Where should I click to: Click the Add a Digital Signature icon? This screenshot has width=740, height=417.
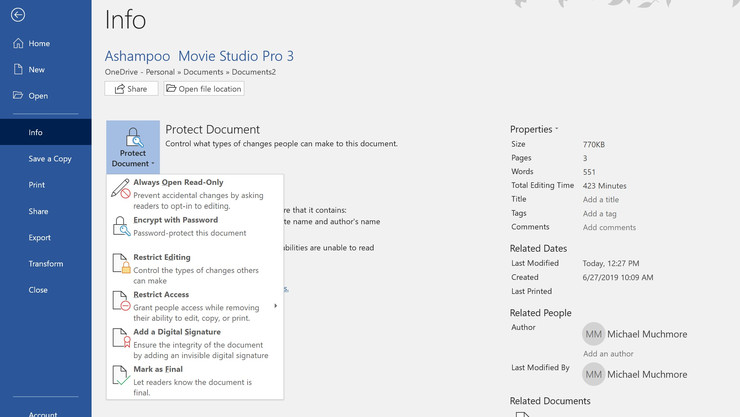(x=120, y=339)
